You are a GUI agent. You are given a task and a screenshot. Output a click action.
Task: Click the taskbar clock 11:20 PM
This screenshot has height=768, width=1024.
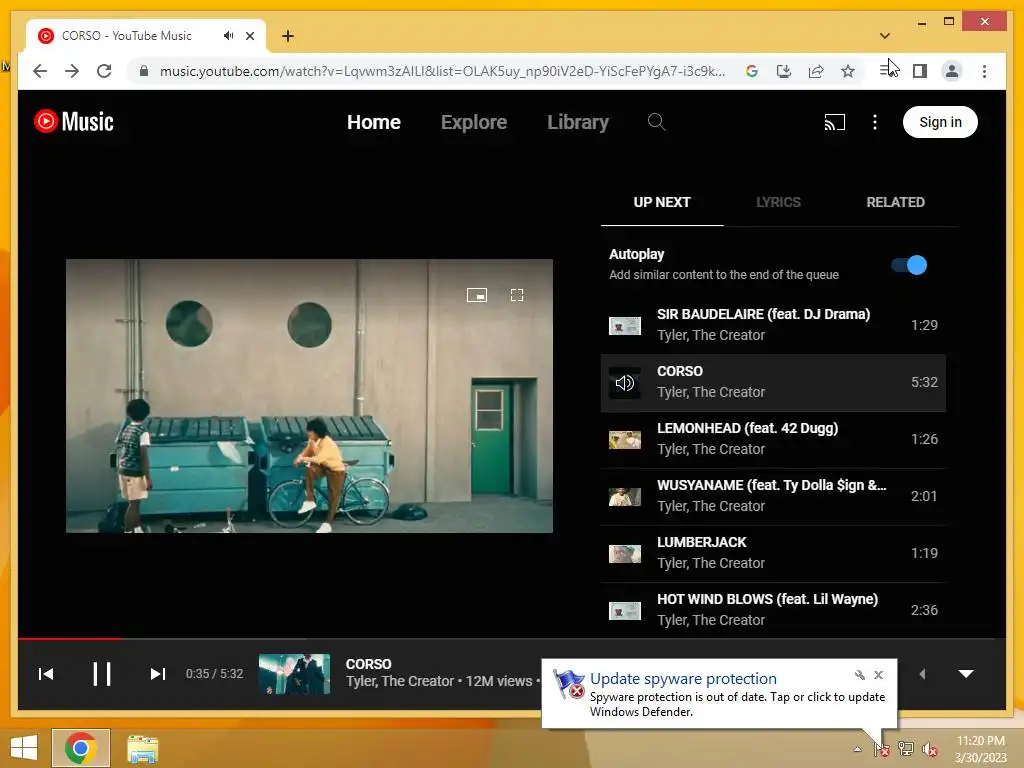981,749
